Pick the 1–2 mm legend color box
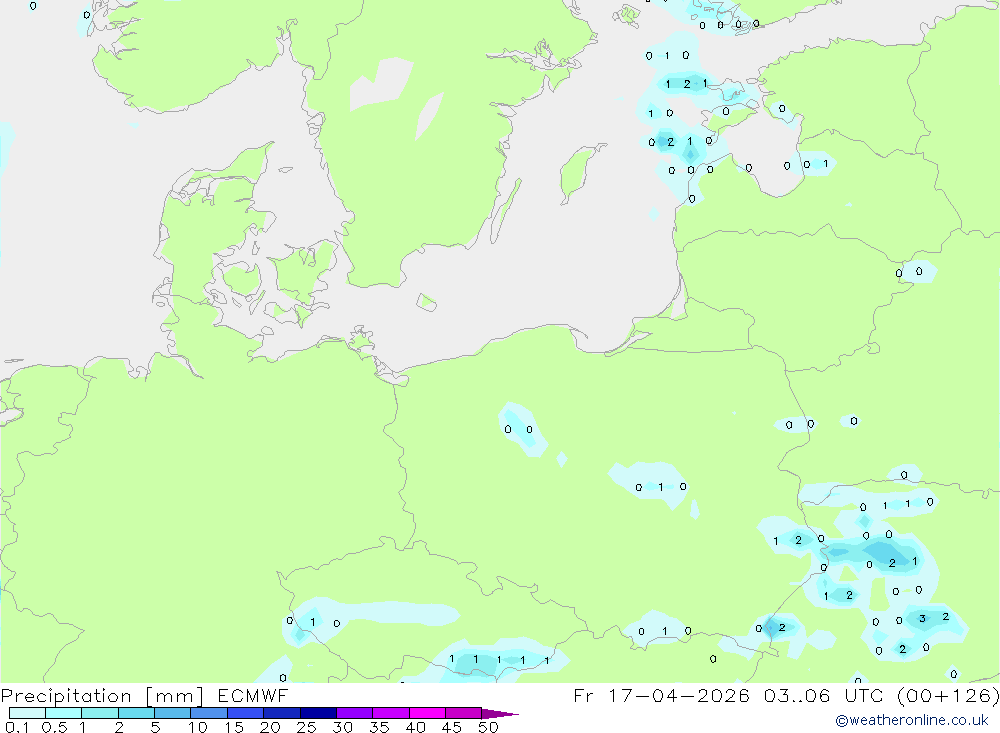Viewport: 1000px width, 733px height. tap(100, 713)
